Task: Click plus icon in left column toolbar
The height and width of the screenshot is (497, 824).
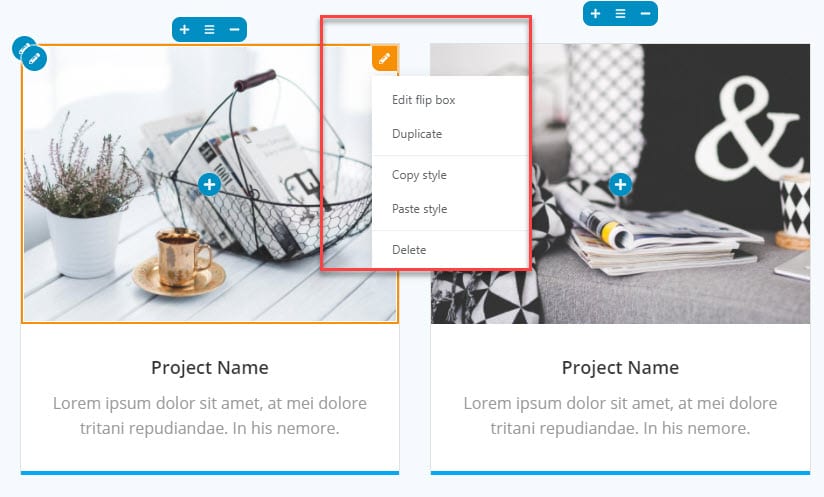Action: pos(184,29)
